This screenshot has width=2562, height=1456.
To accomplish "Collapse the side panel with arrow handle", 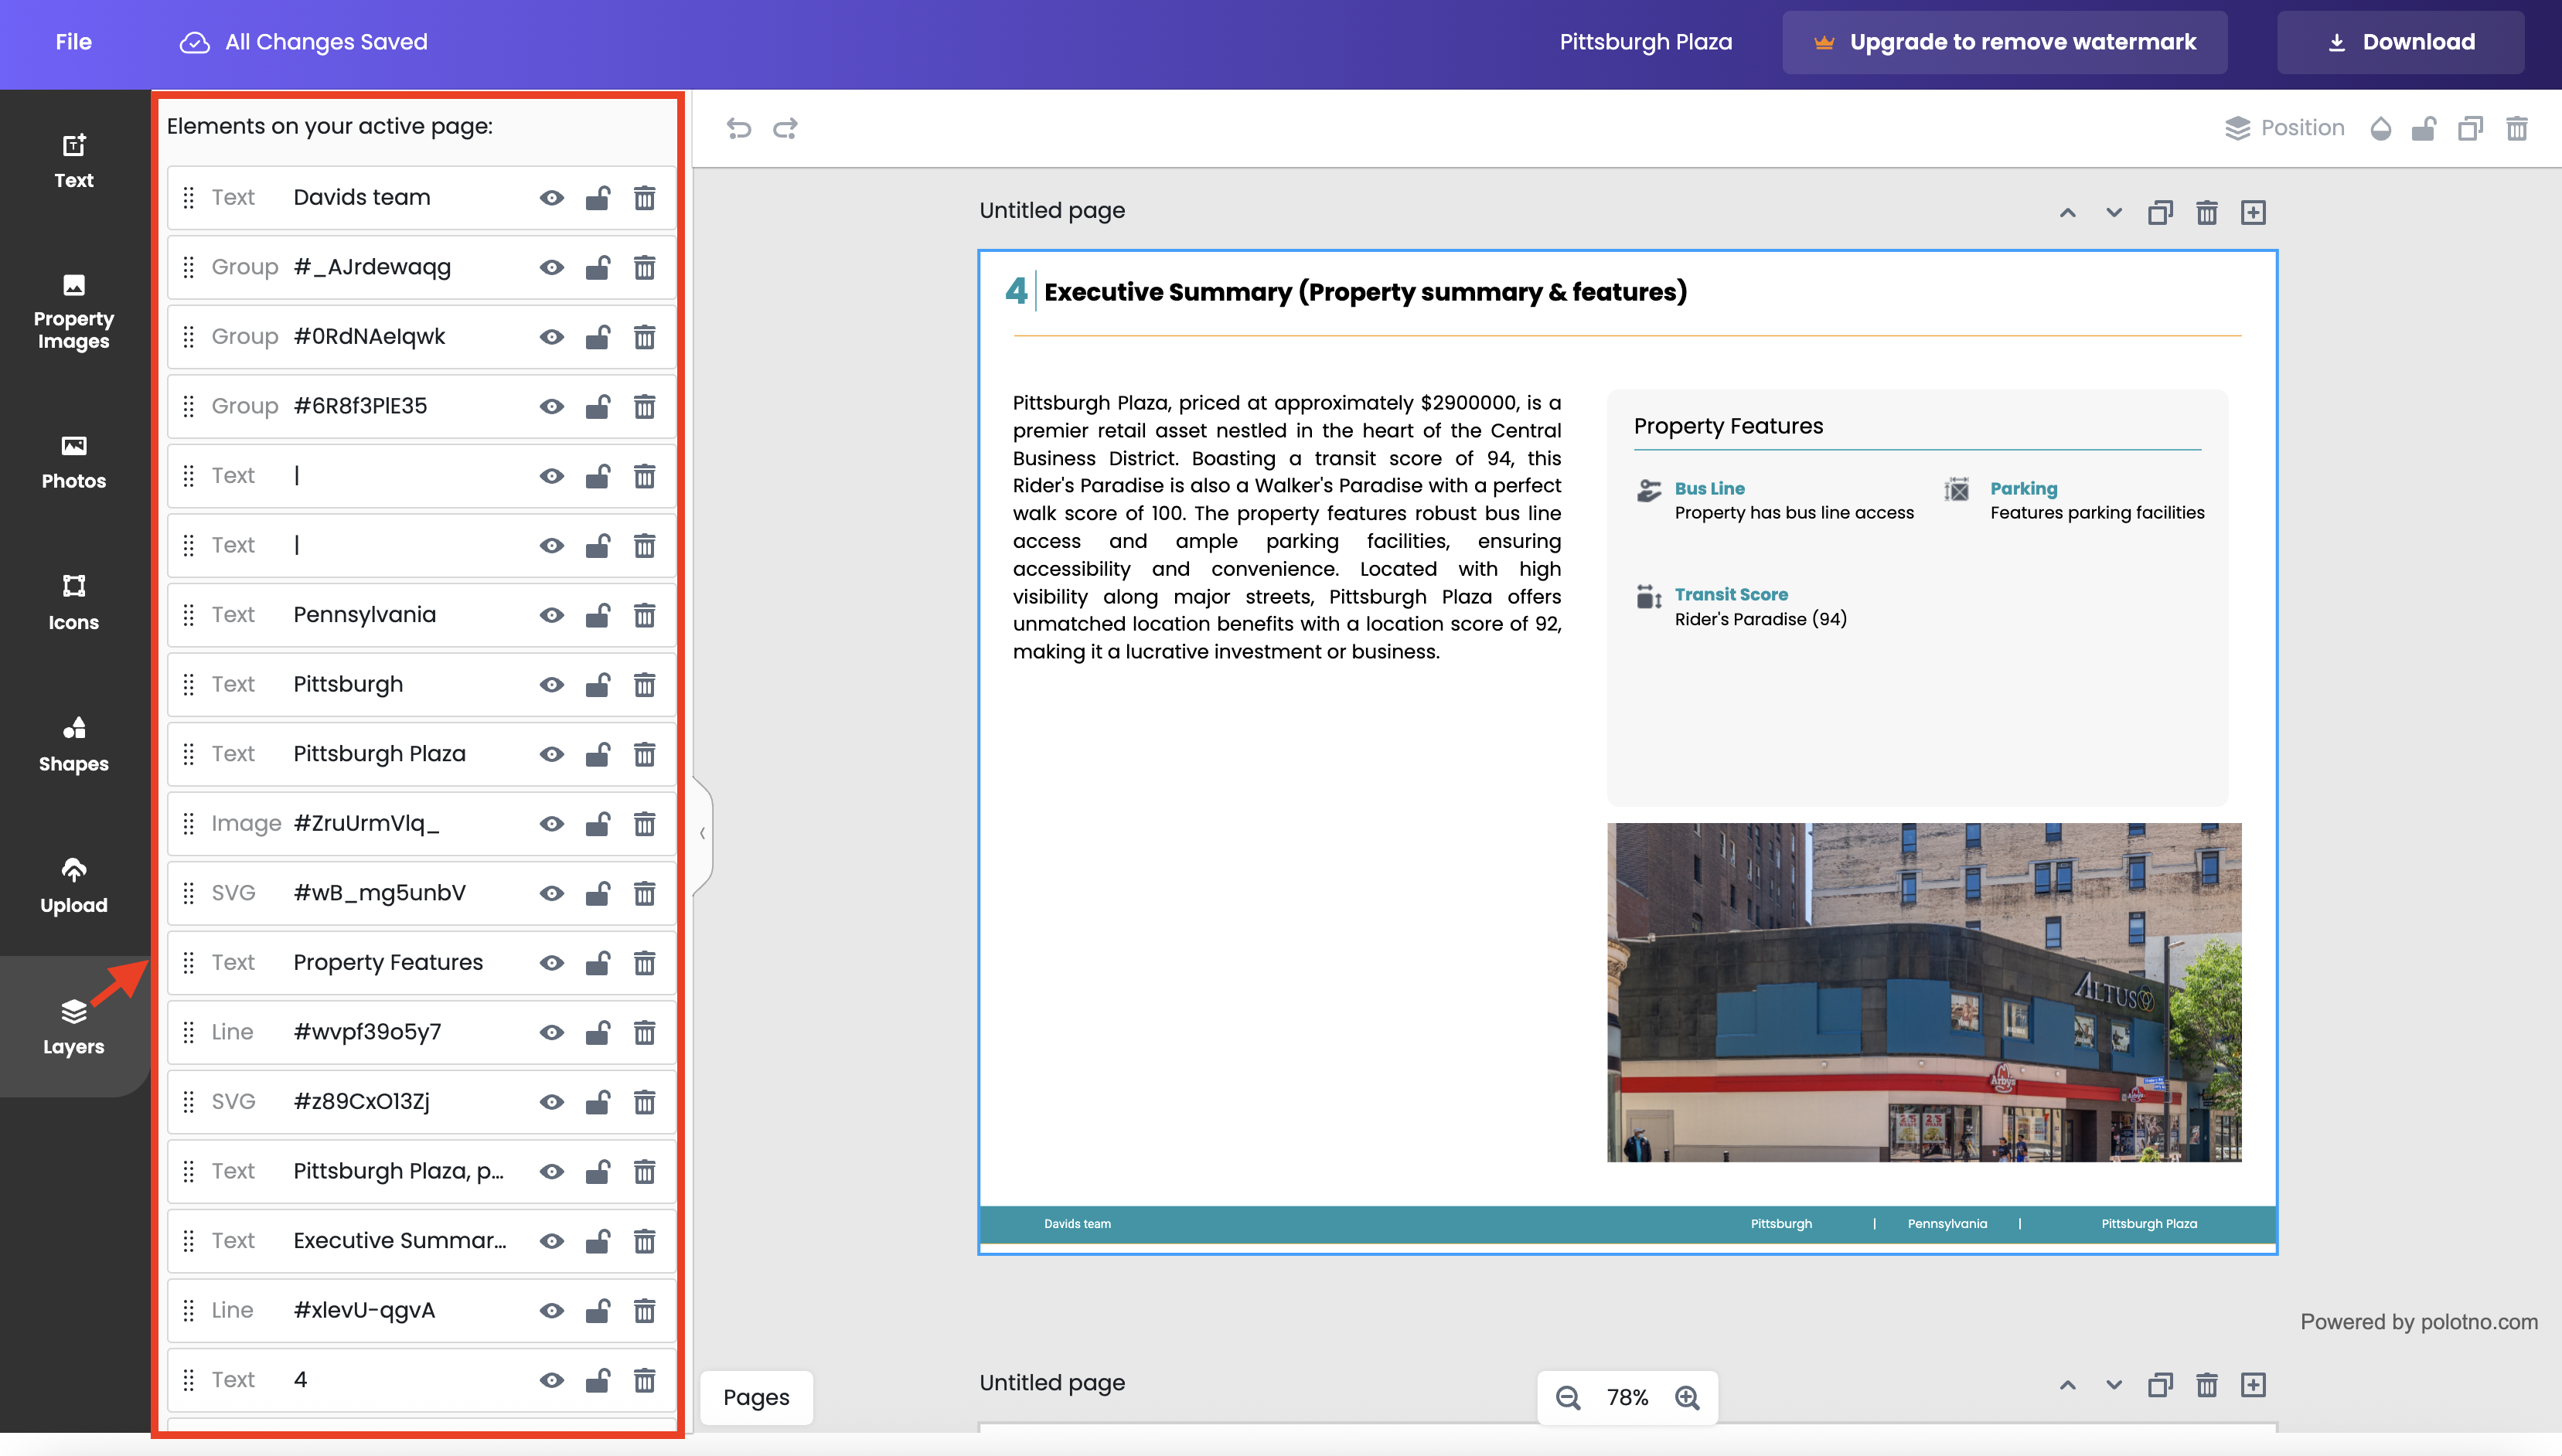I will tap(702, 833).
